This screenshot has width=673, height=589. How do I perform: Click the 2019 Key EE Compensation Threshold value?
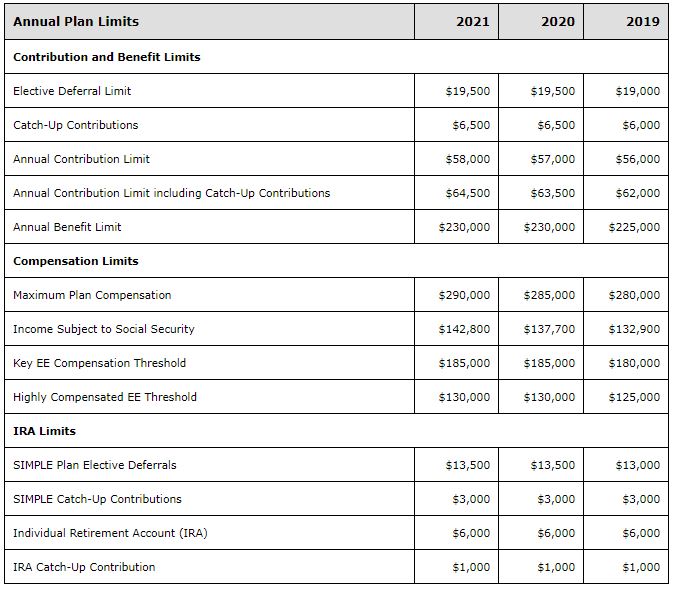click(634, 363)
